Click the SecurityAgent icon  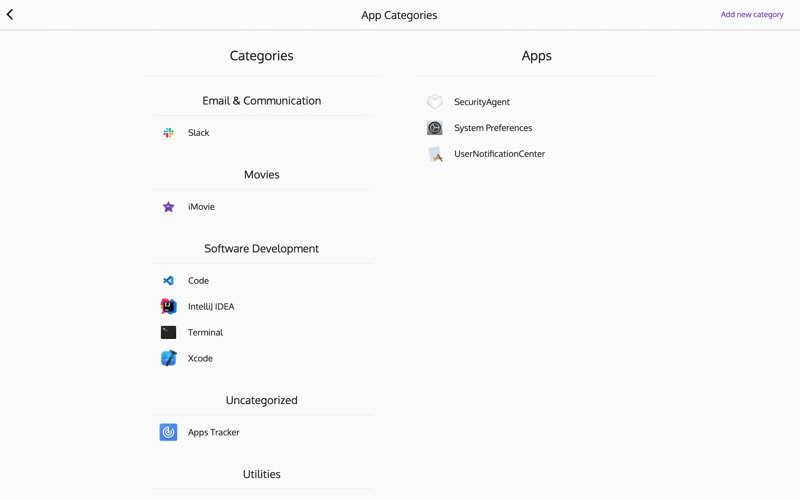pyautogui.click(x=435, y=102)
